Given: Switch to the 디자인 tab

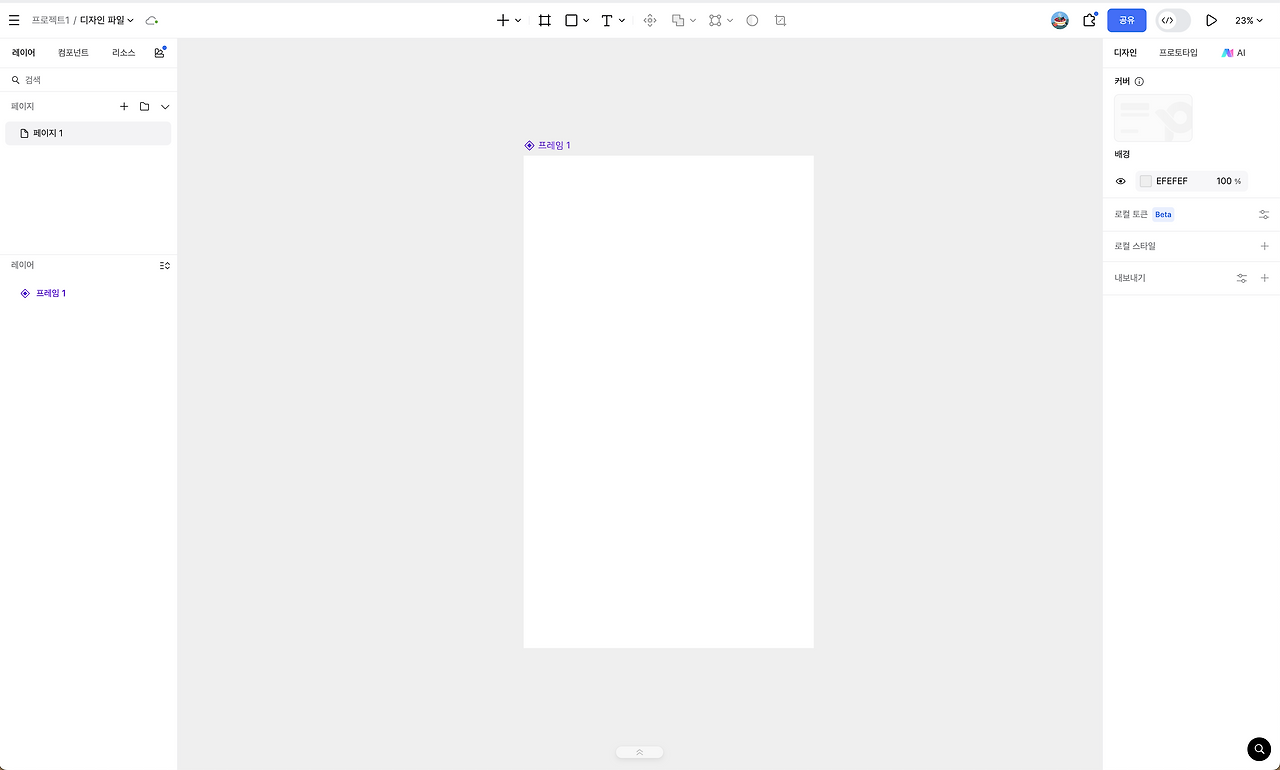Looking at the screenshot, I should click(1126, 53).
